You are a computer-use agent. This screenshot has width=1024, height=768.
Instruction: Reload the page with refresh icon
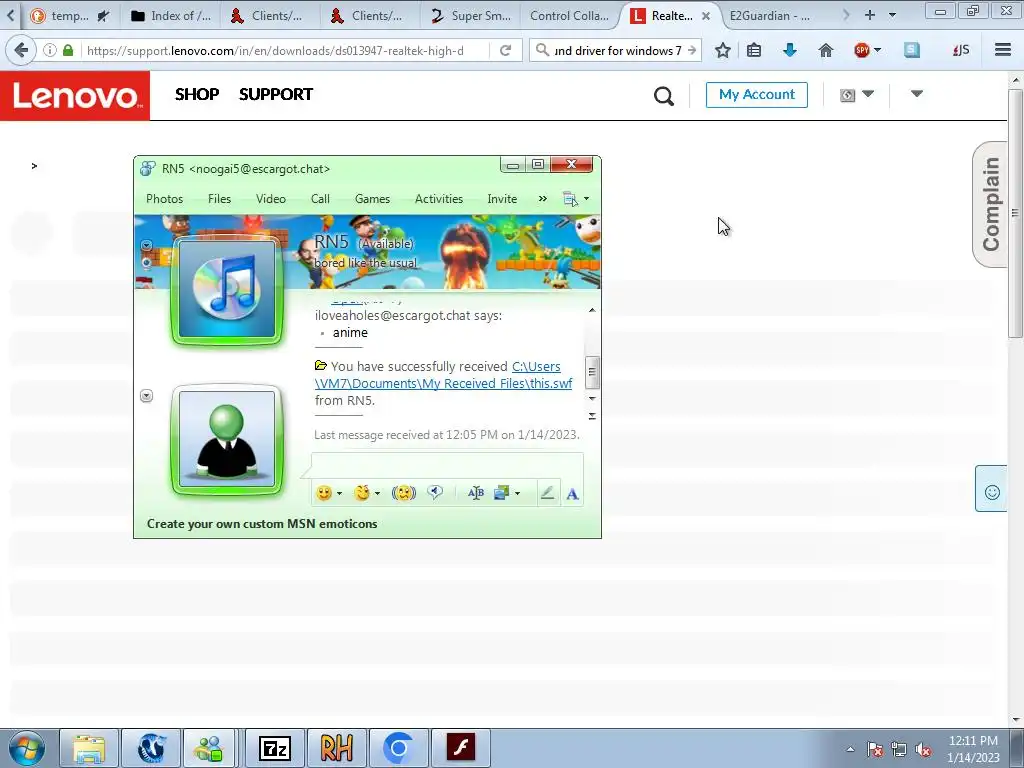click(505, 50)
